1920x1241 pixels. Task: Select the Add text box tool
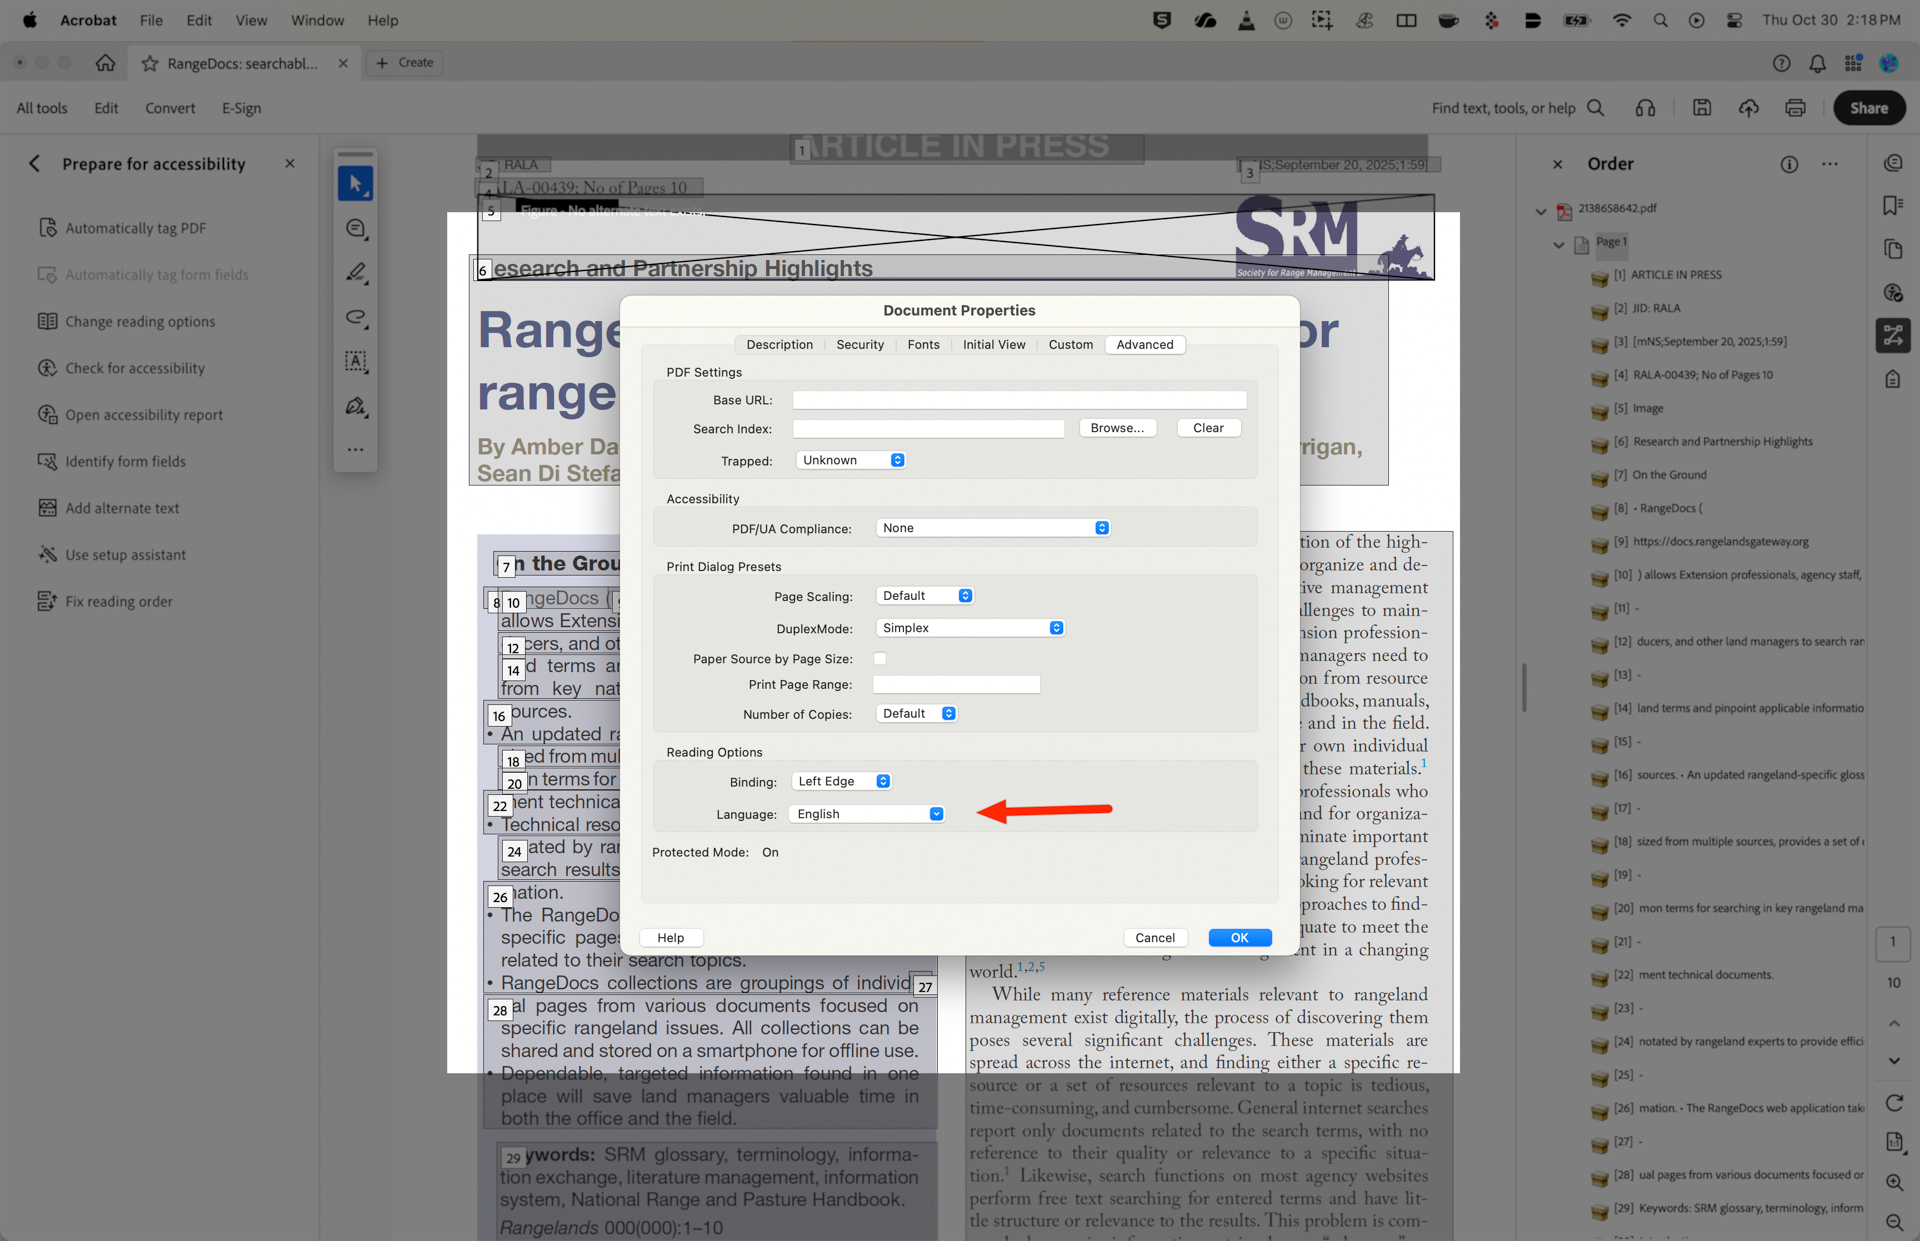(x=355, y=362)
